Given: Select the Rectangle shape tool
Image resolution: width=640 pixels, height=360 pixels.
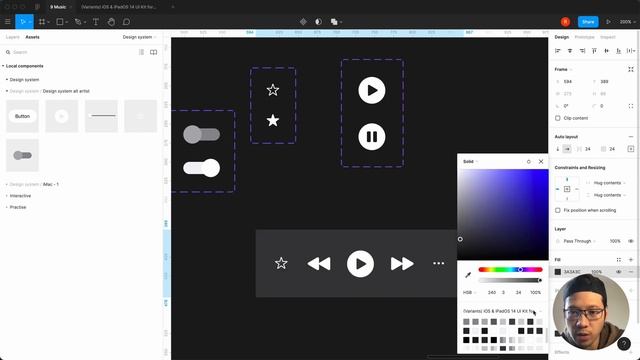Looking at the screenshot, I should [x=60, y=22].
